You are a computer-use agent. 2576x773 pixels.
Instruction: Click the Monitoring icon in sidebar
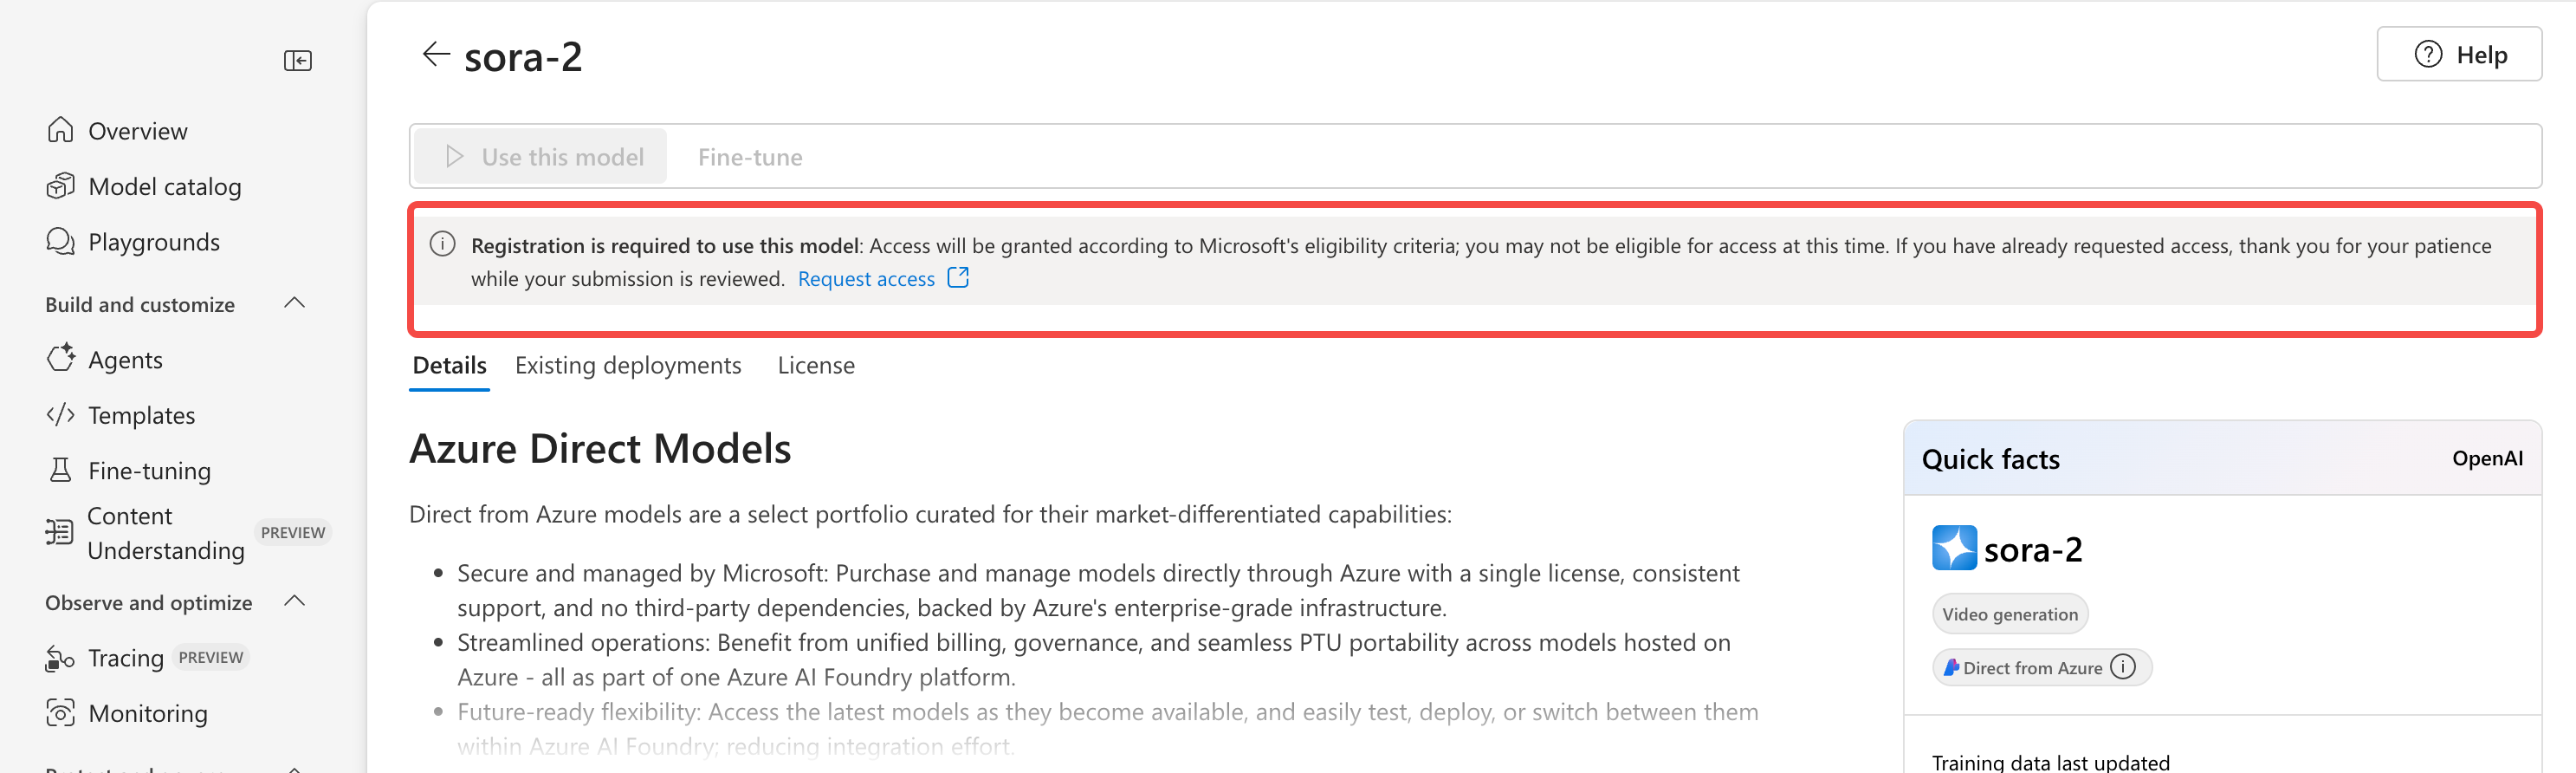61,712
